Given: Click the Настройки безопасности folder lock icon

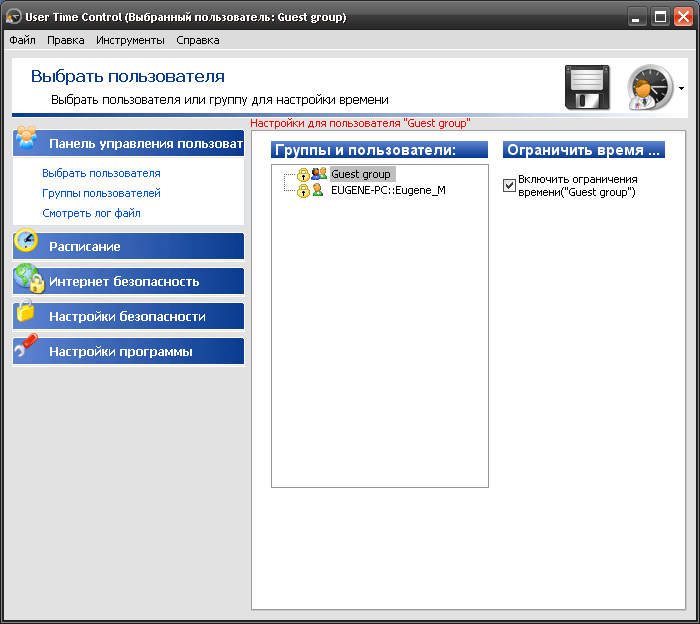Looking at the screenshot, I should (x=27, y=315).
